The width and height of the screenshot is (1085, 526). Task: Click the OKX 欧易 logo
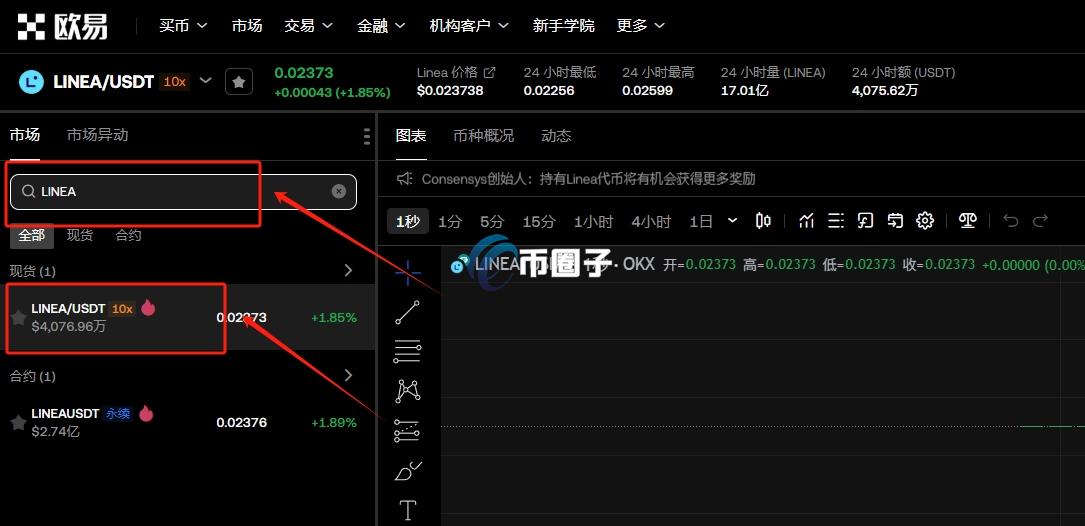click(x=62, y=26)
